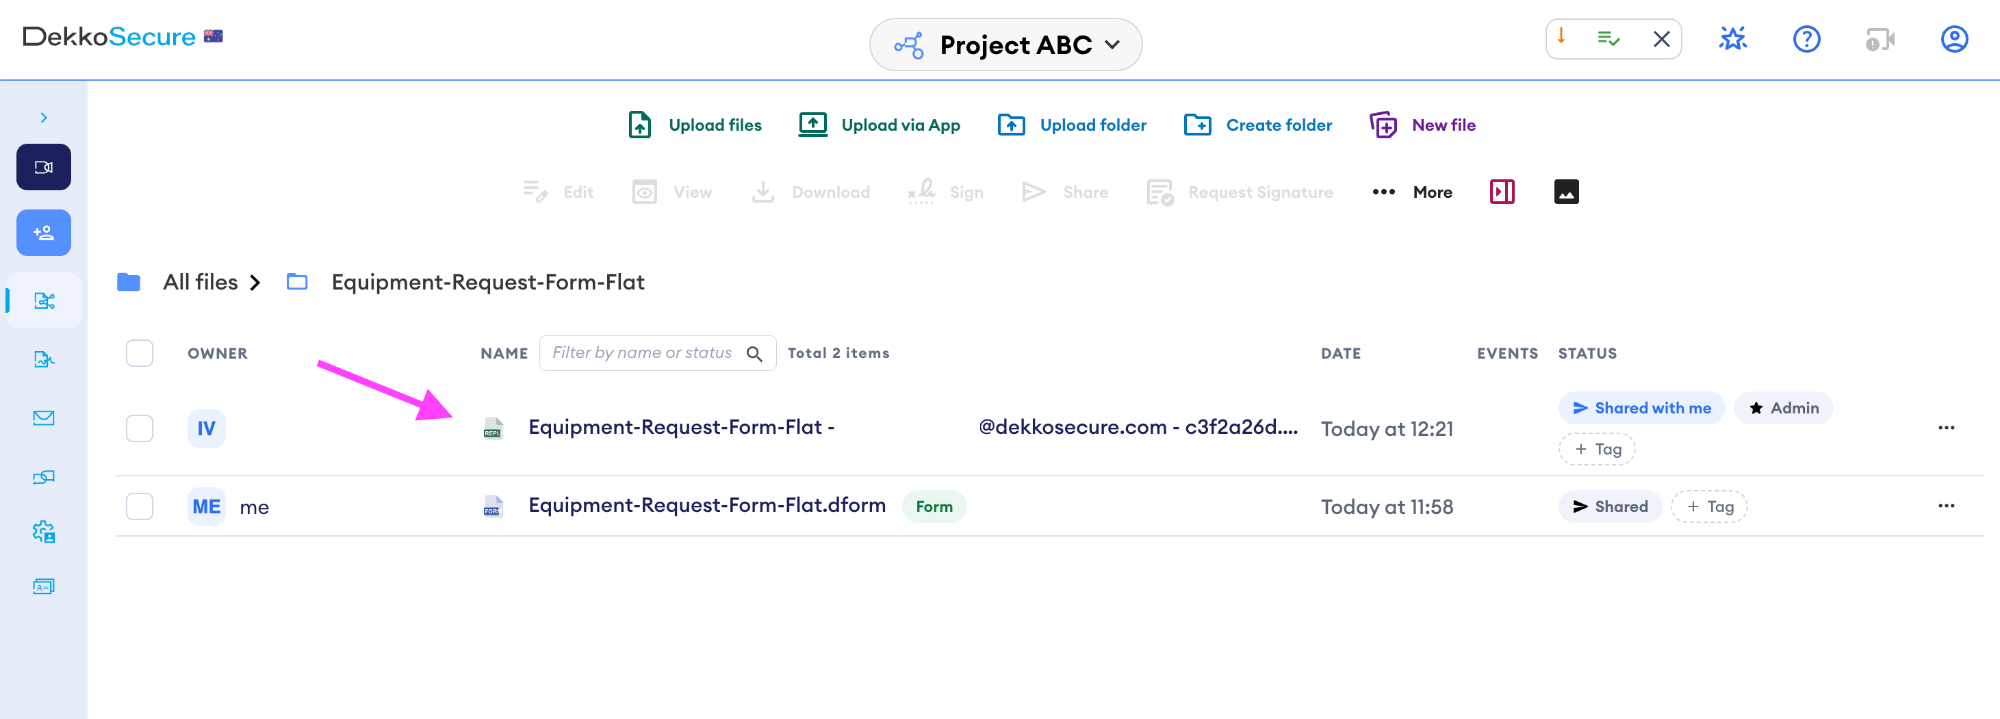
Task: Click Upload via App
Action: 880,125
